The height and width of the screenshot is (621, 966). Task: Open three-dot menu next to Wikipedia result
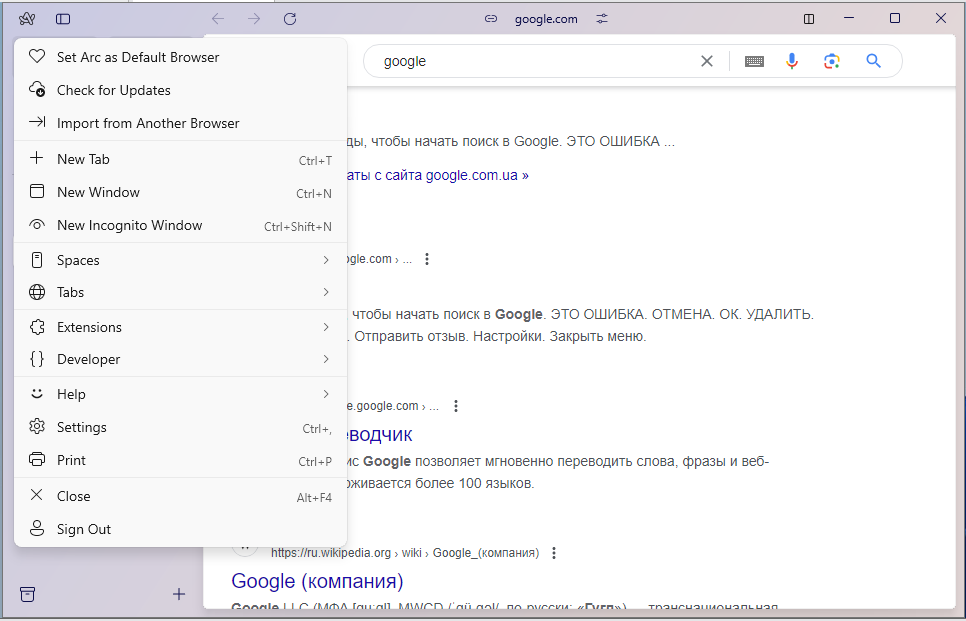[554, 553]
